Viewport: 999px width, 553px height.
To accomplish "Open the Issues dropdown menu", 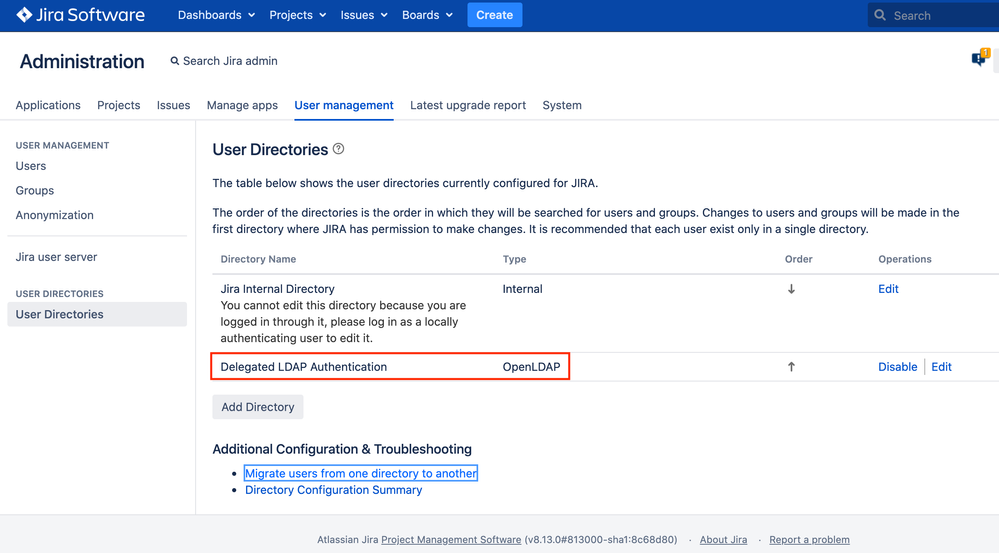I will [x=364, y=15].
